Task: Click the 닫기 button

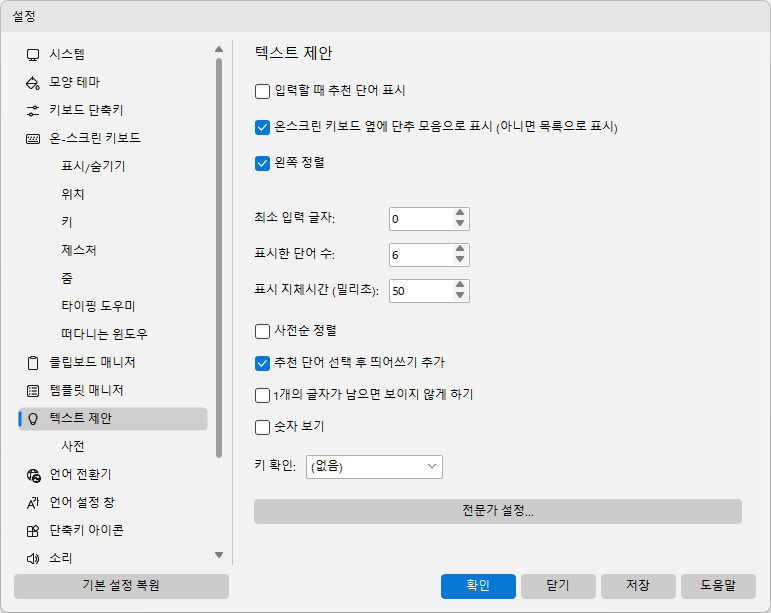Action: 558,586
